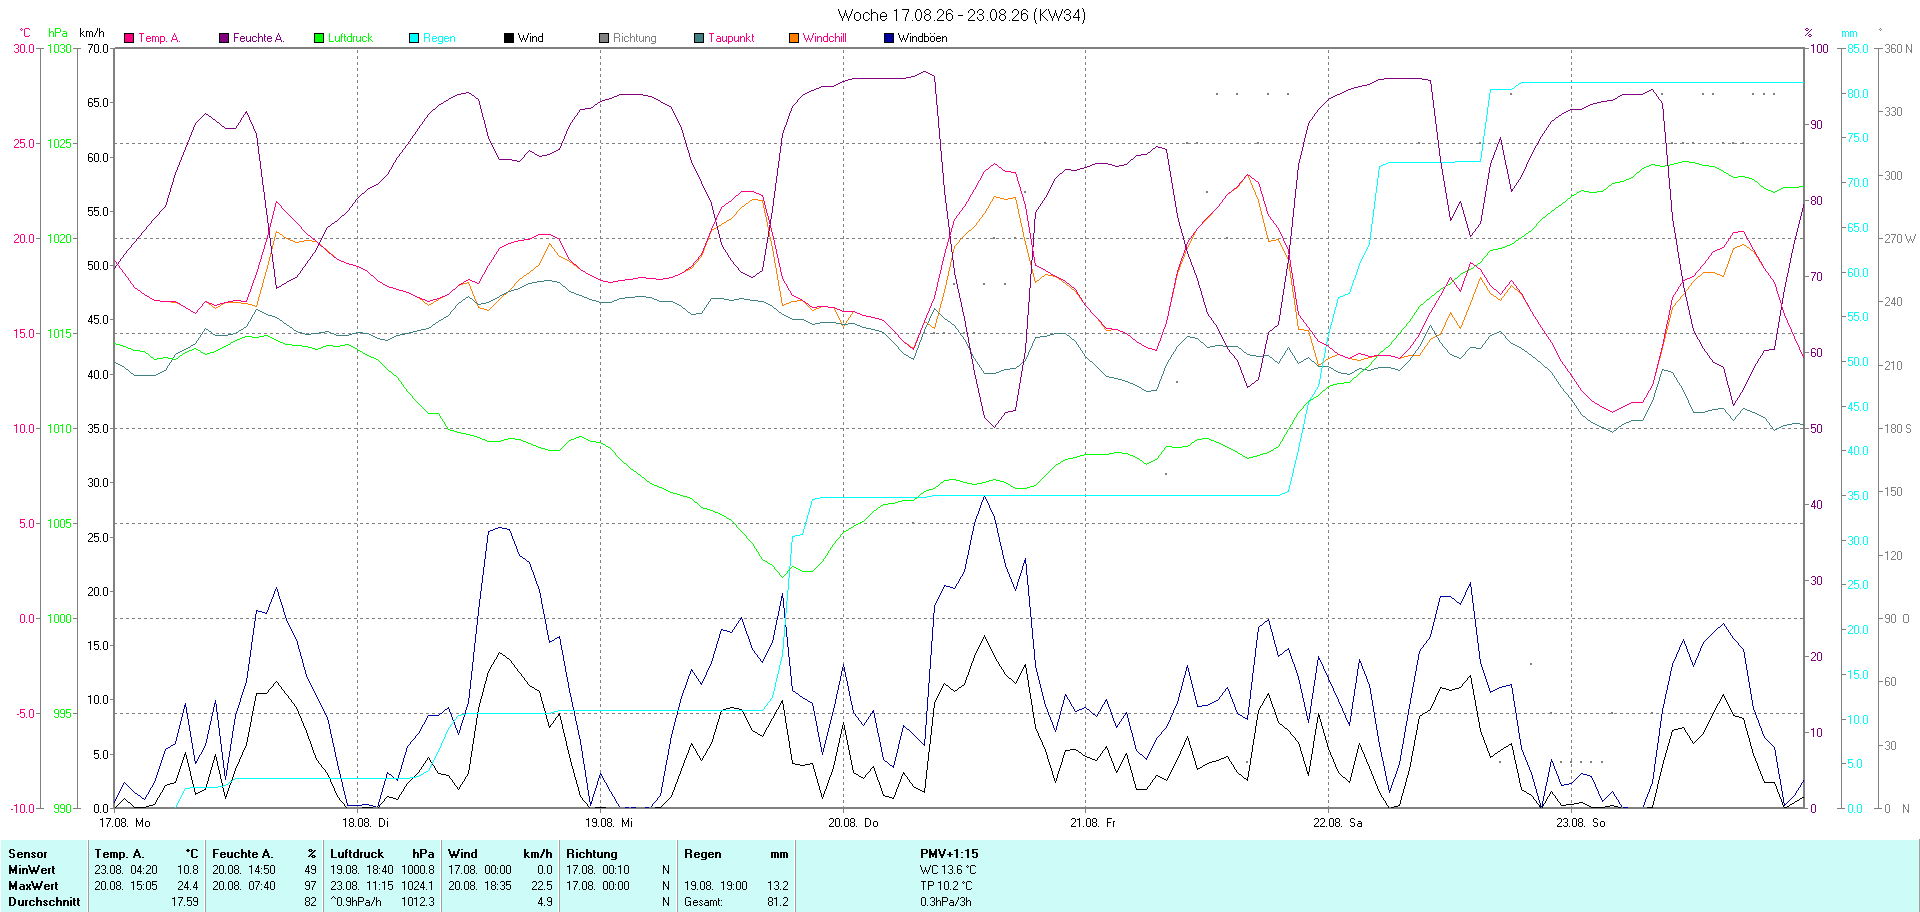Click the 'MaxWert' row label
The width and height of the screenshot is (1920, 912).
point(33,886)
